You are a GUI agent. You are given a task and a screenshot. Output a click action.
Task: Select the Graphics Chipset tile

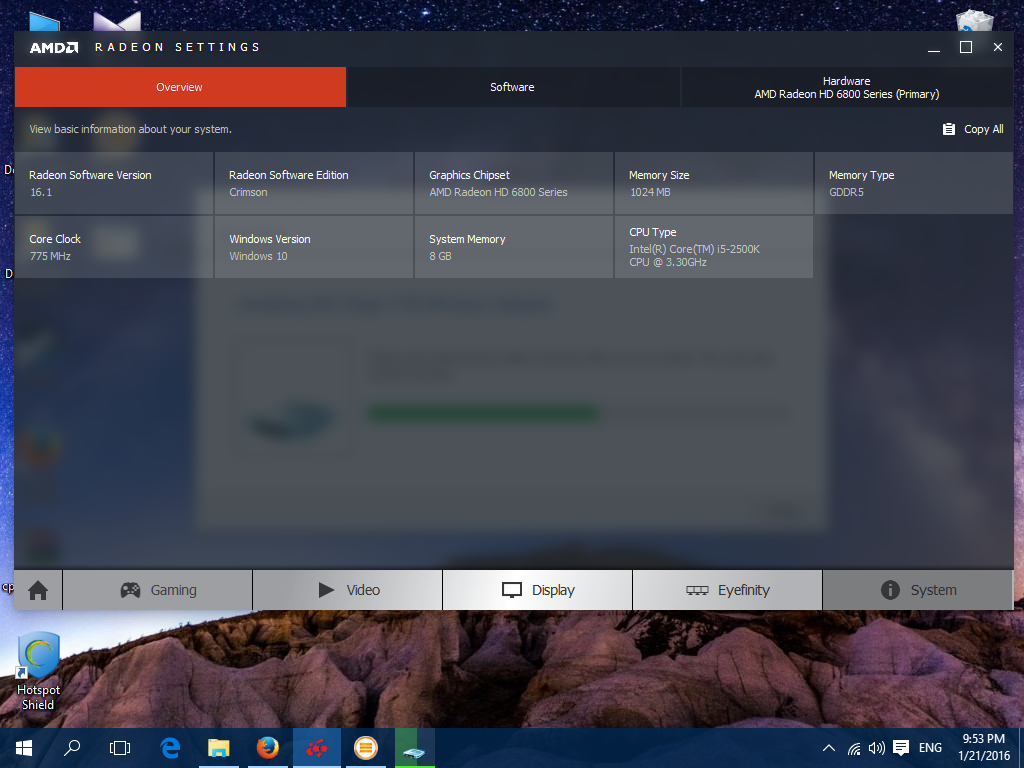click(514, 184)
